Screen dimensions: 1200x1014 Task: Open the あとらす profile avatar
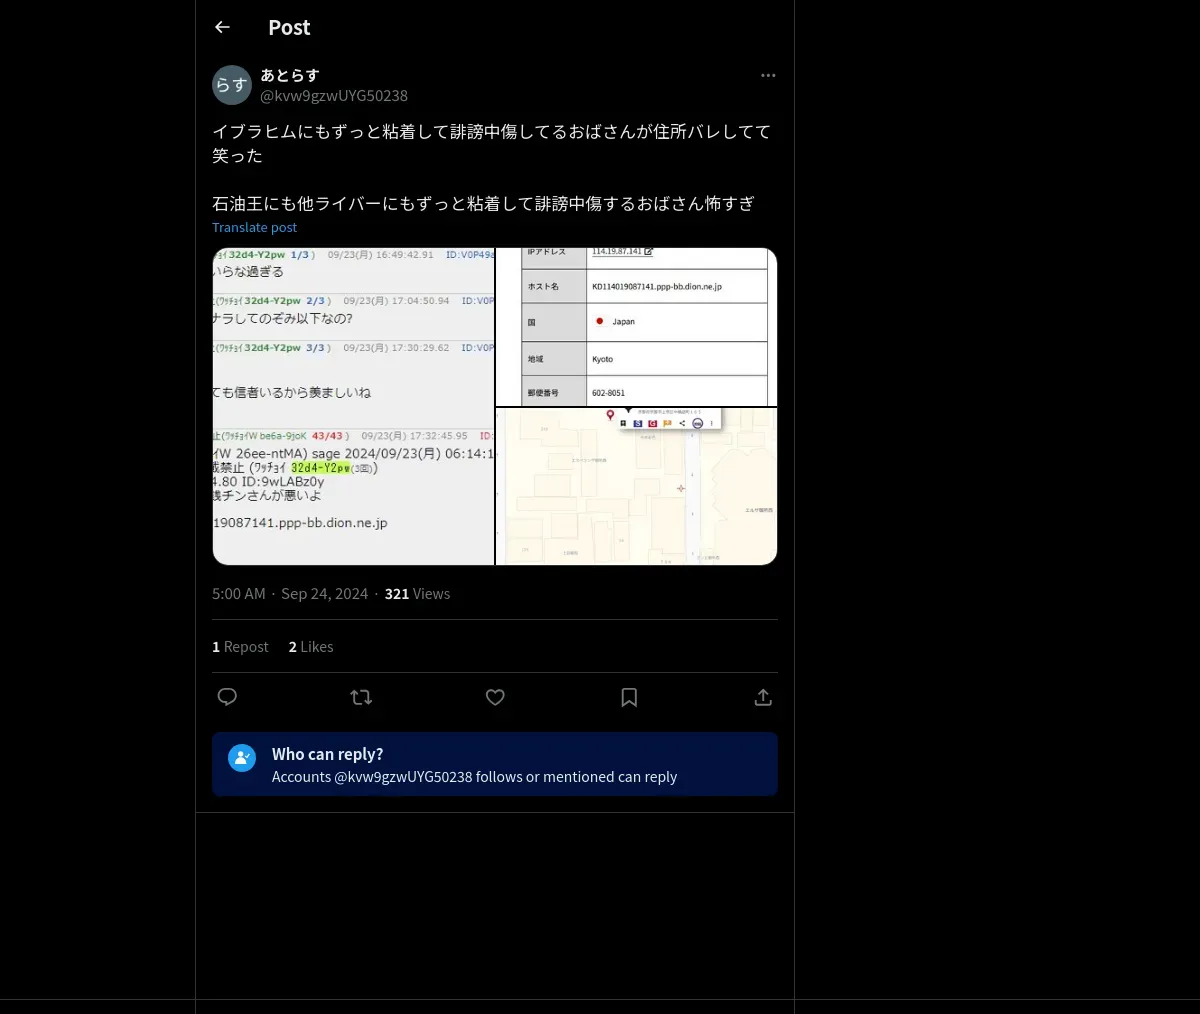pyautogui.click(x=232, y=85)
